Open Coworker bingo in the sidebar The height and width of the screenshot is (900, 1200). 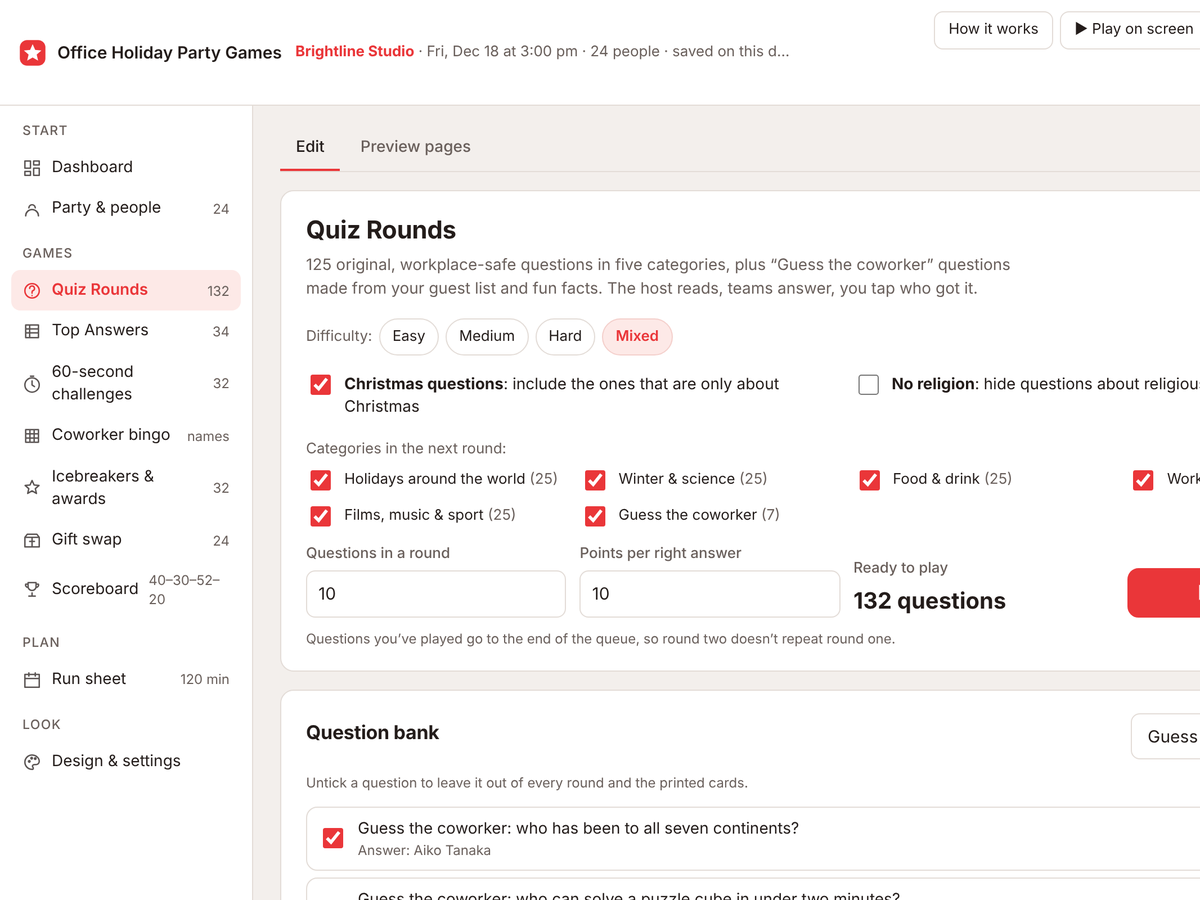[x=126, y=435]
